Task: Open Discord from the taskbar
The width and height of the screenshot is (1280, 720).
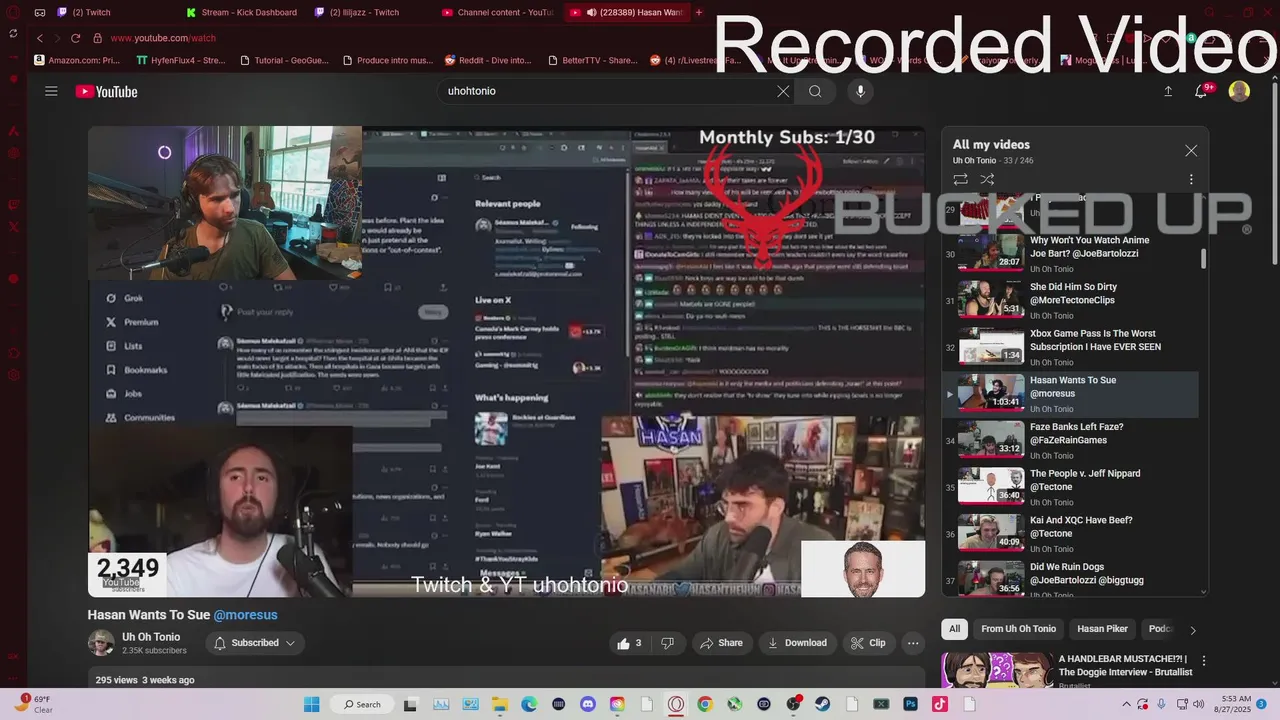Action: [587, 704]
